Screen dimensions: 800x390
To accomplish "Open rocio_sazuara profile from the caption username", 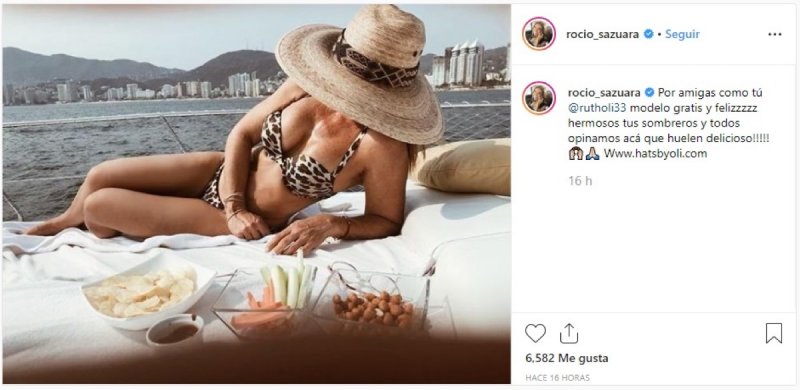I will (x=605, y=93).
